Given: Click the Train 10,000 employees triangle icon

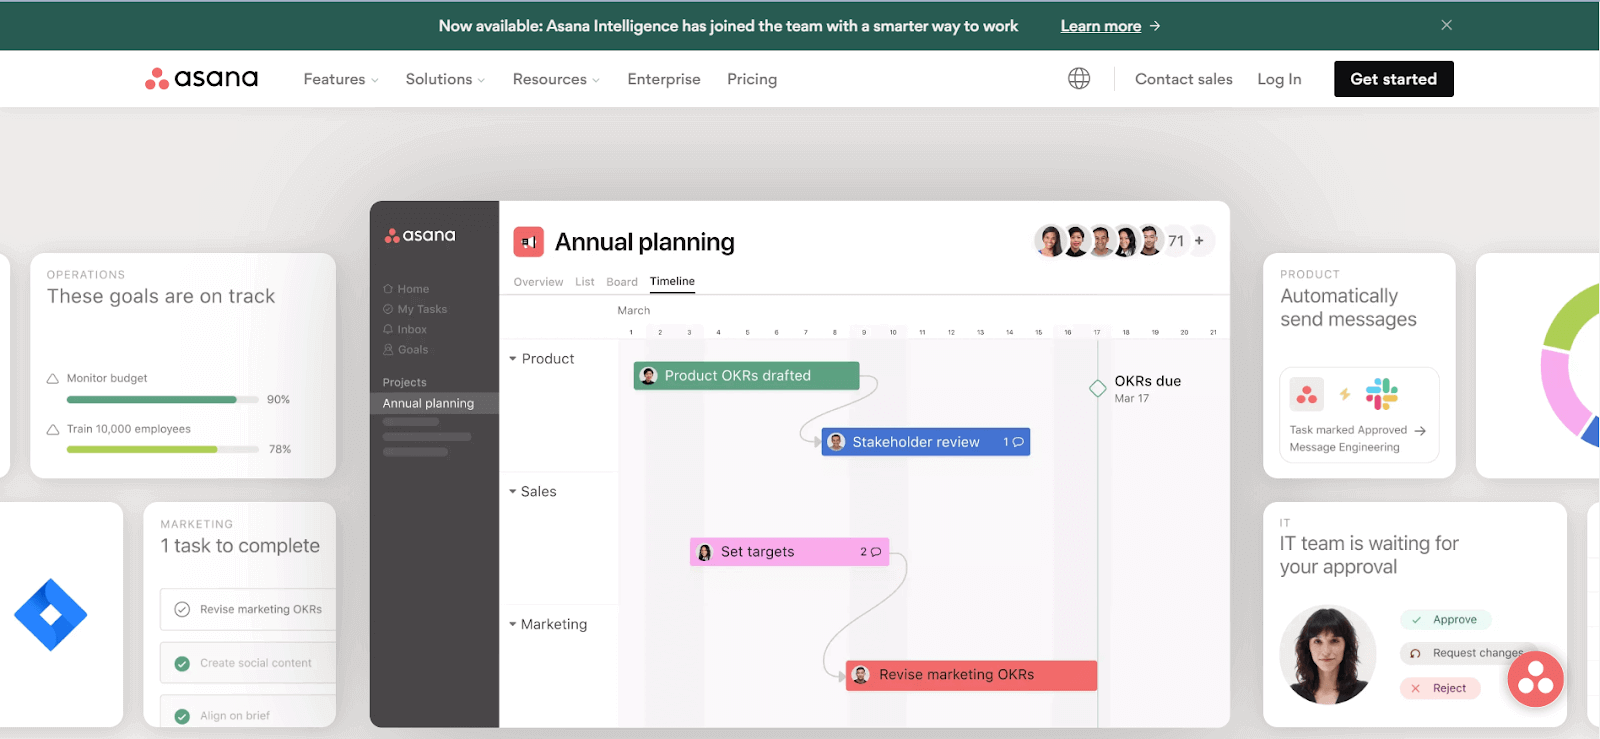Looking at the screenshot, I should 53,430.
